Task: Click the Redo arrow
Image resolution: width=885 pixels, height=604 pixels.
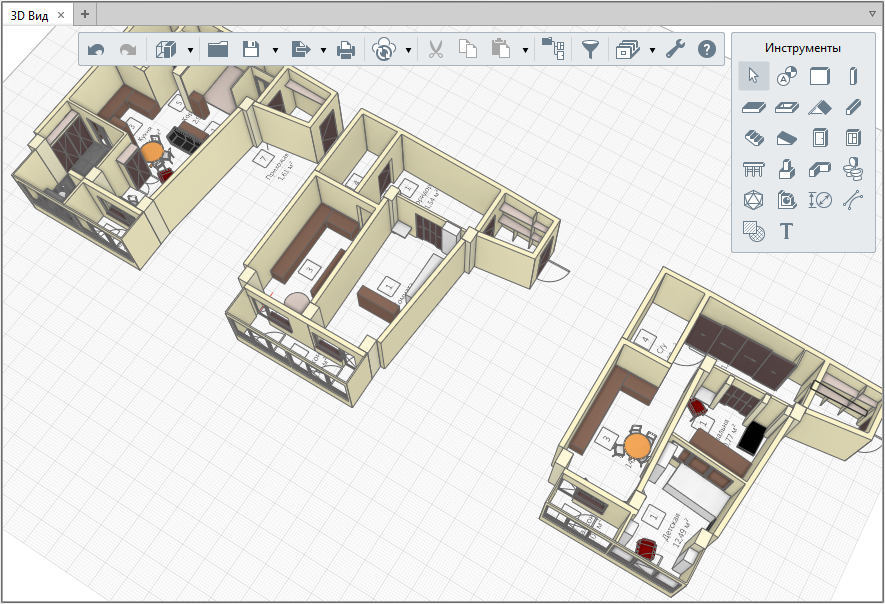Action: [128, 50]
